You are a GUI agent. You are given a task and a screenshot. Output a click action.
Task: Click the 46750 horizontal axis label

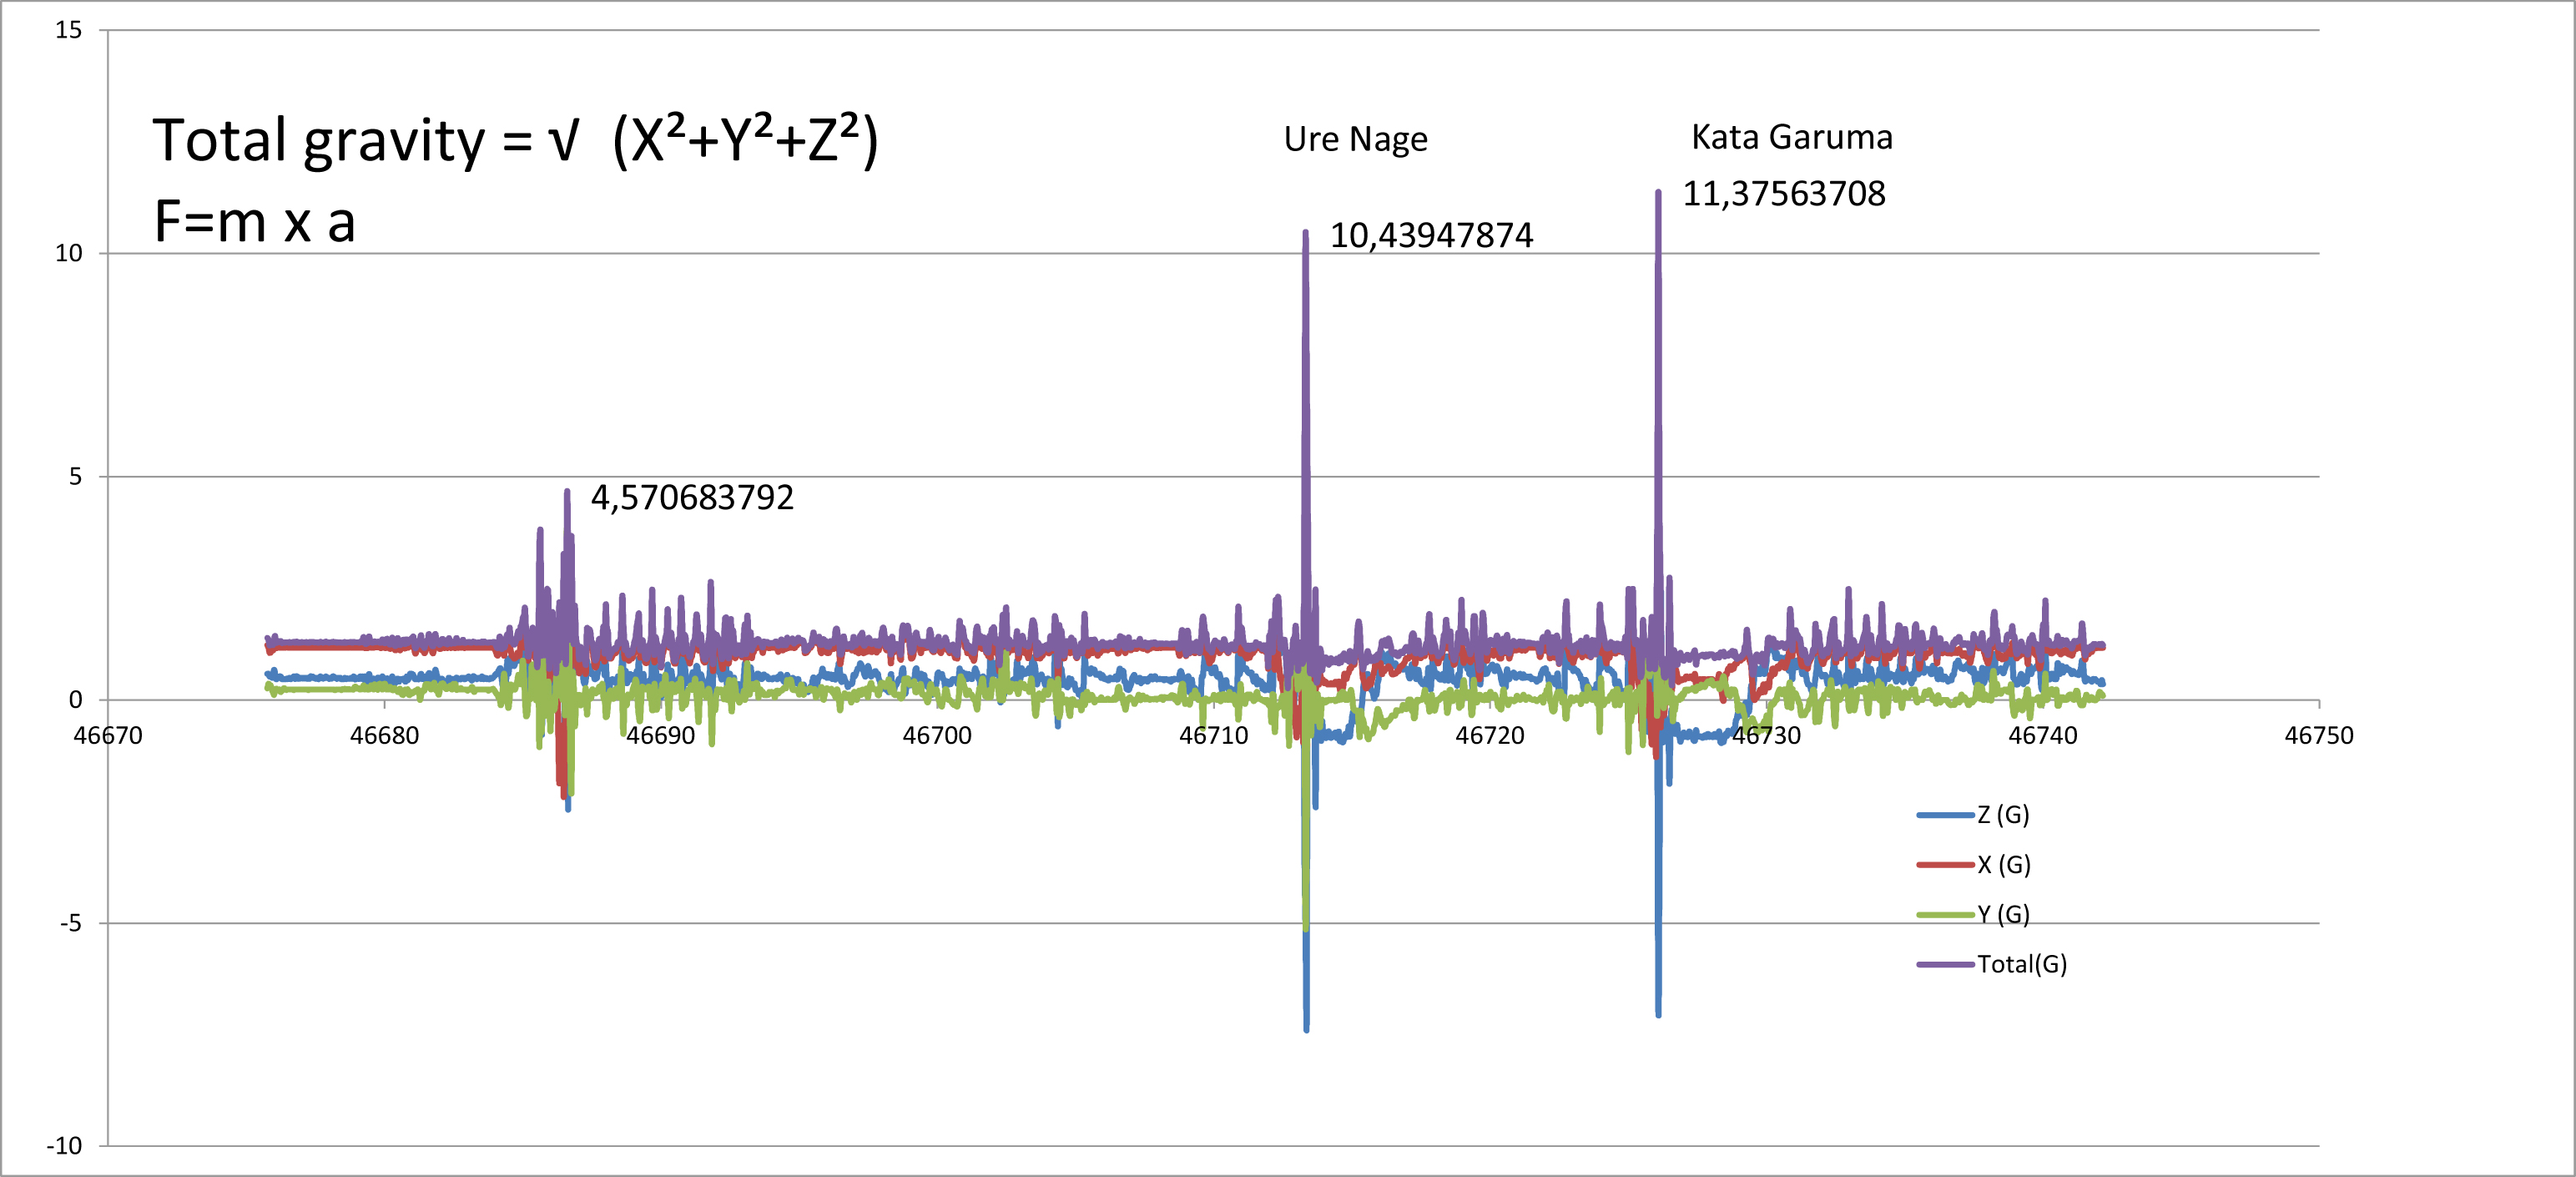coord(2318,736)
